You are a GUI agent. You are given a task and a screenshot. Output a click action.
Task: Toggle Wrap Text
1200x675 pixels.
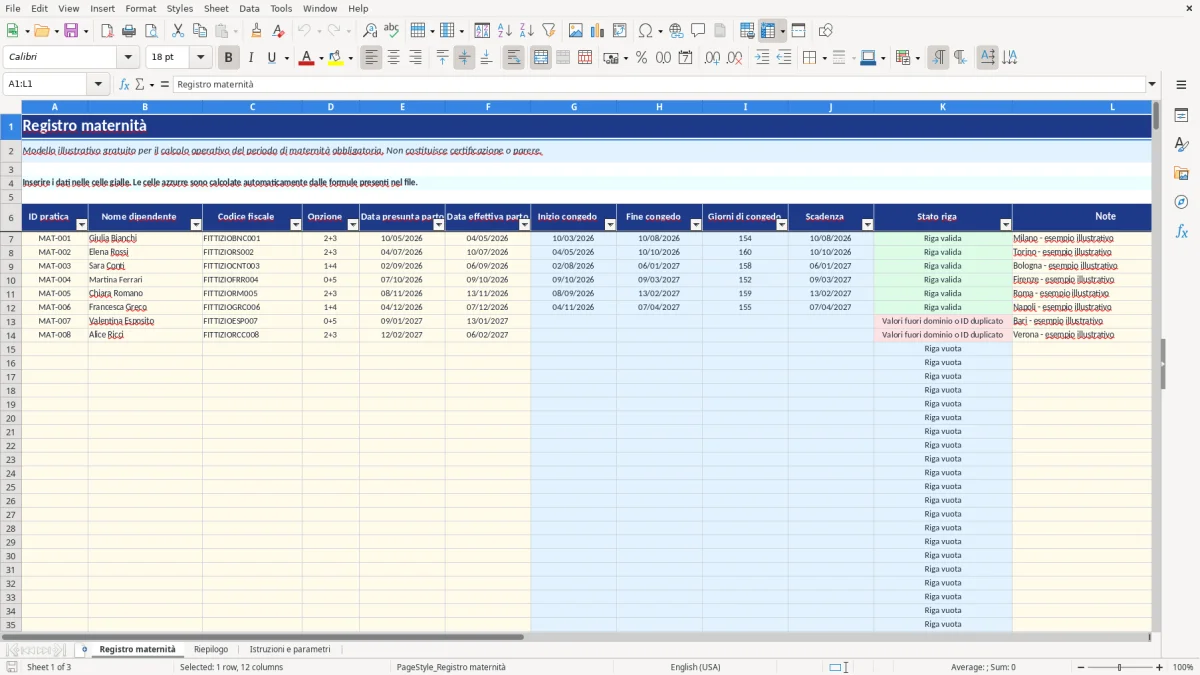[x=513, y=58]
